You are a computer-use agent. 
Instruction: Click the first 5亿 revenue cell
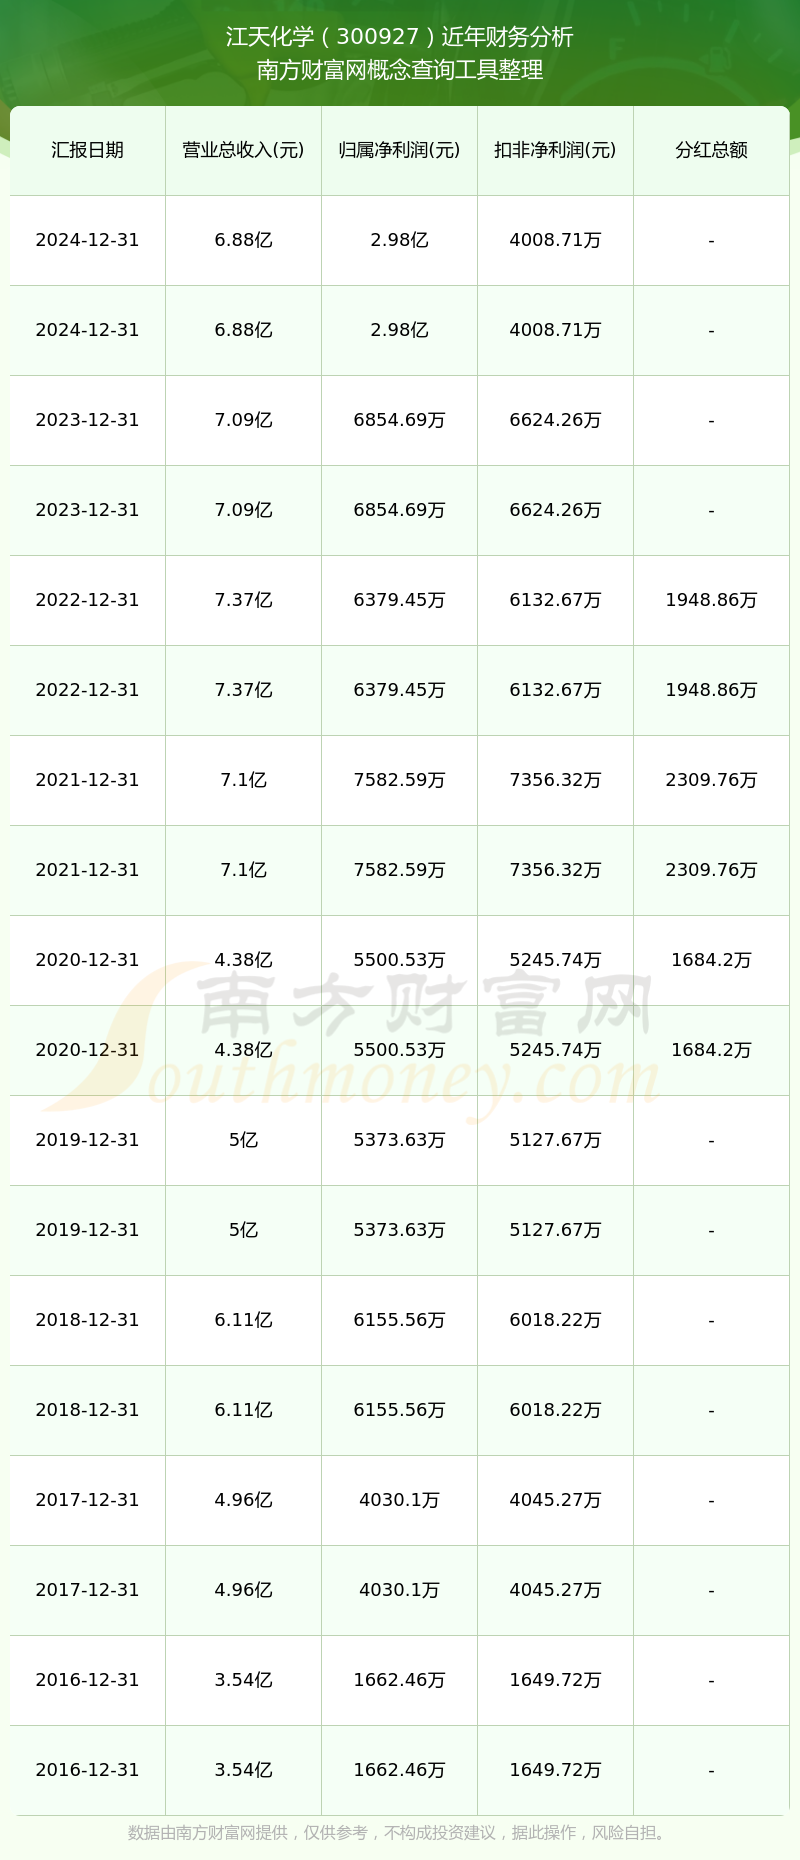click(x=243, y=1140)
